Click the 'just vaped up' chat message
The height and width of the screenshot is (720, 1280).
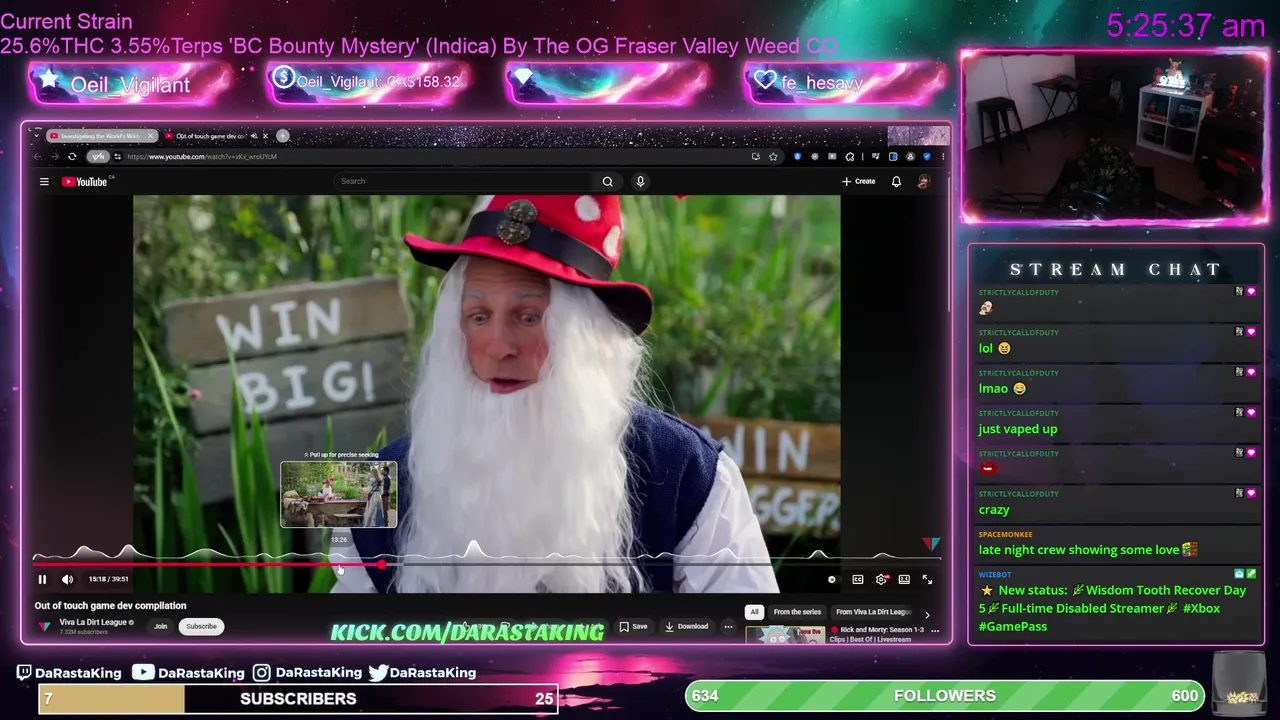tap(1017, 429)
